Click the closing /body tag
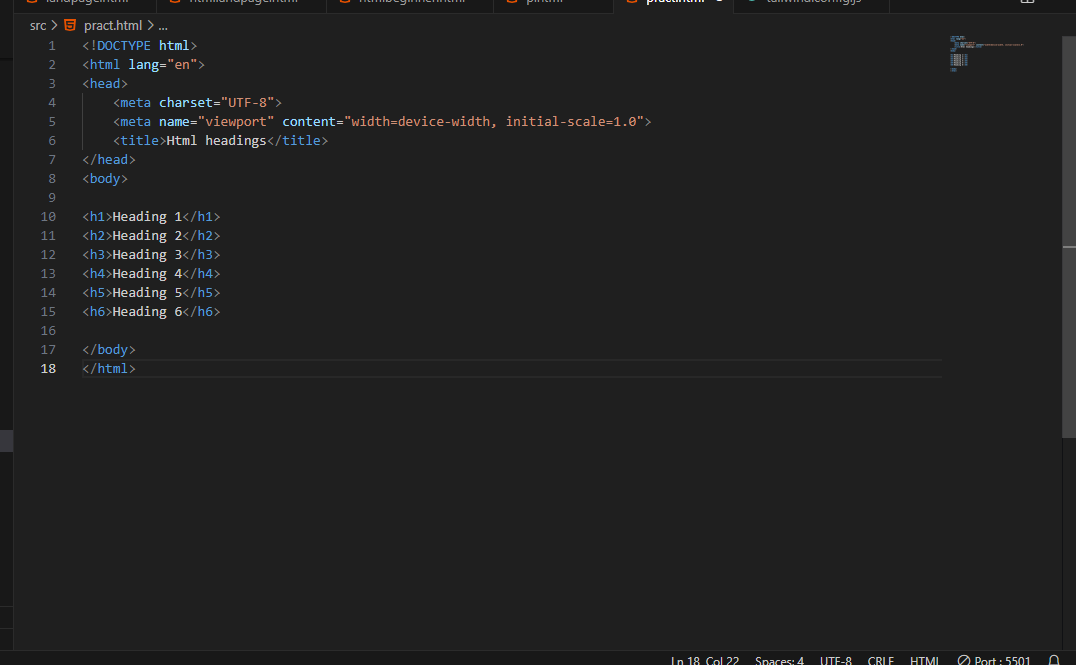Screen dimensions: 1076x665 [108, 350]
